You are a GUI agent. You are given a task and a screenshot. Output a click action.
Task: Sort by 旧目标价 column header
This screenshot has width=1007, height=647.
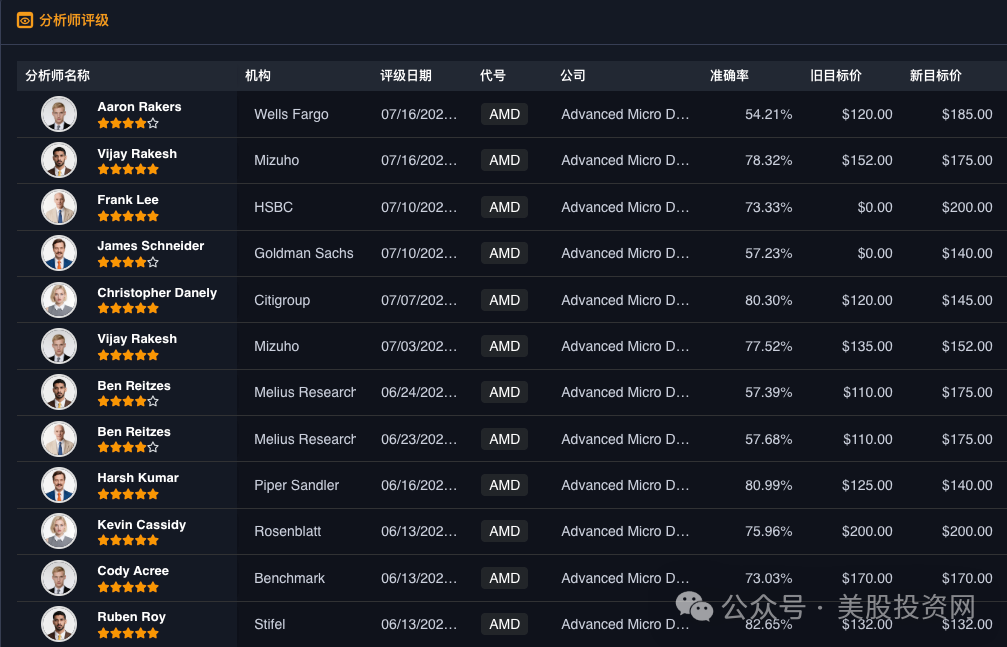836,76
